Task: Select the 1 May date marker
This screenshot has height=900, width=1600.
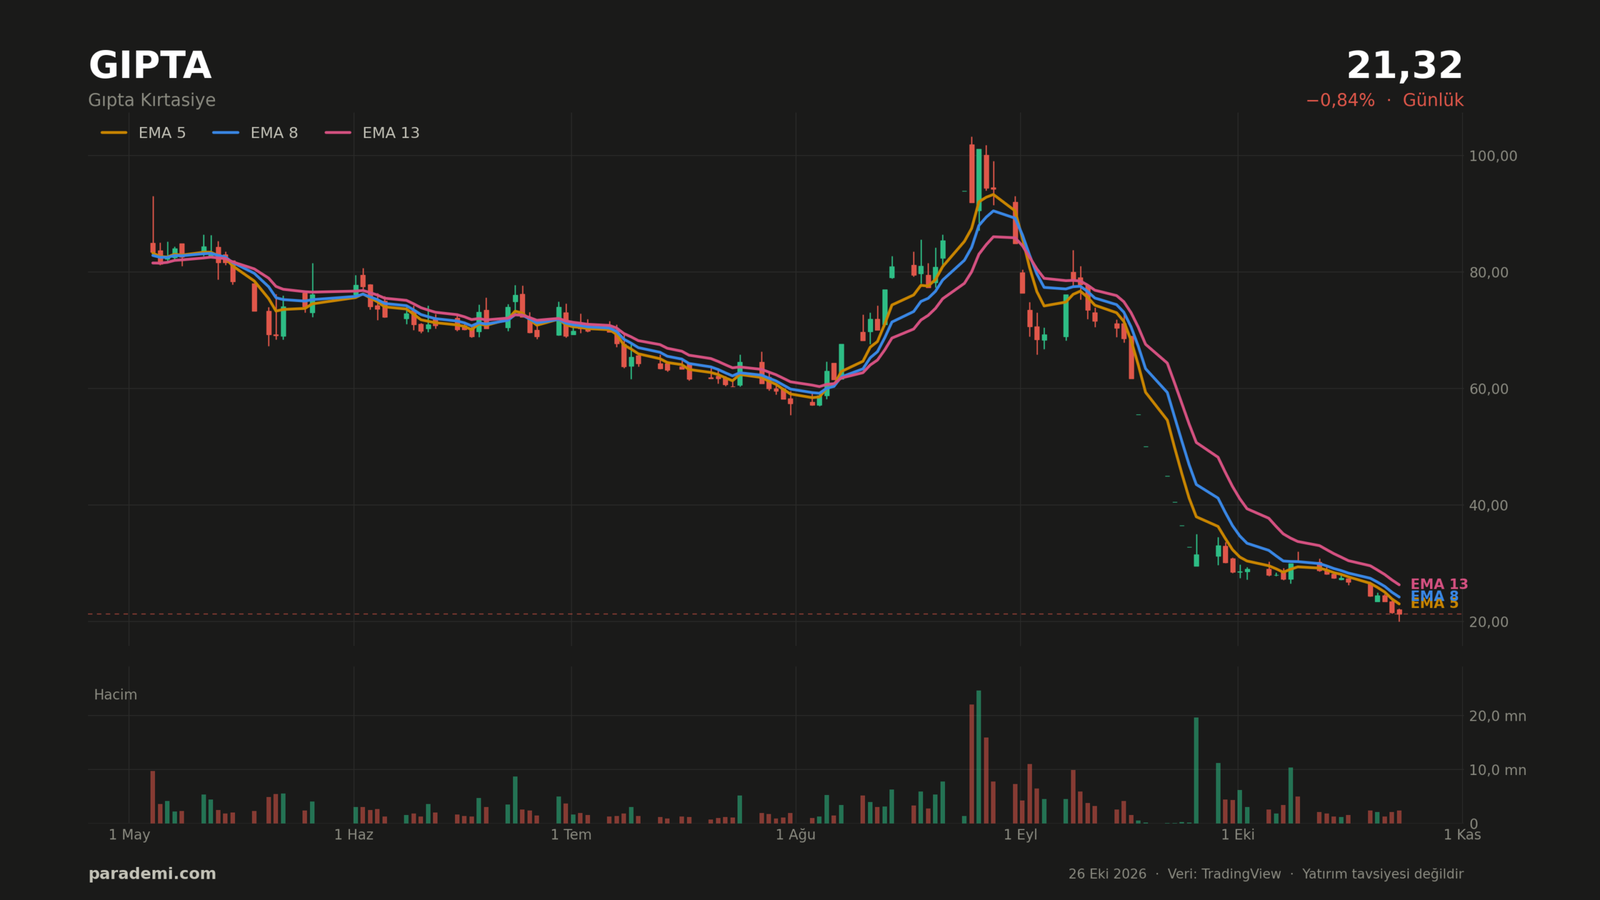Action: tap(129, 835)
